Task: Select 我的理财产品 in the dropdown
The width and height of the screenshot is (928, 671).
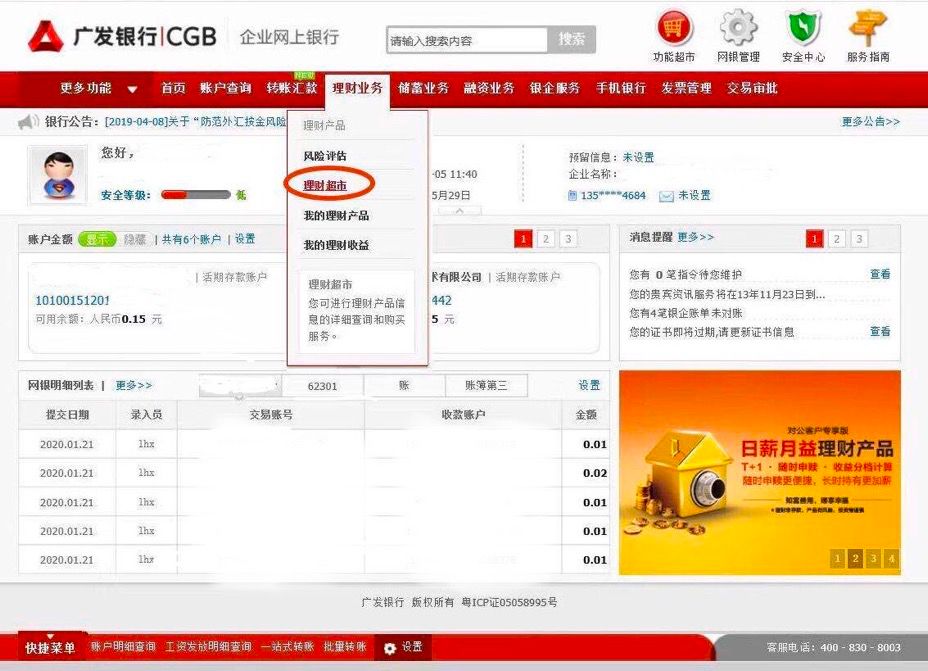Action: click(x=336, y=215)
